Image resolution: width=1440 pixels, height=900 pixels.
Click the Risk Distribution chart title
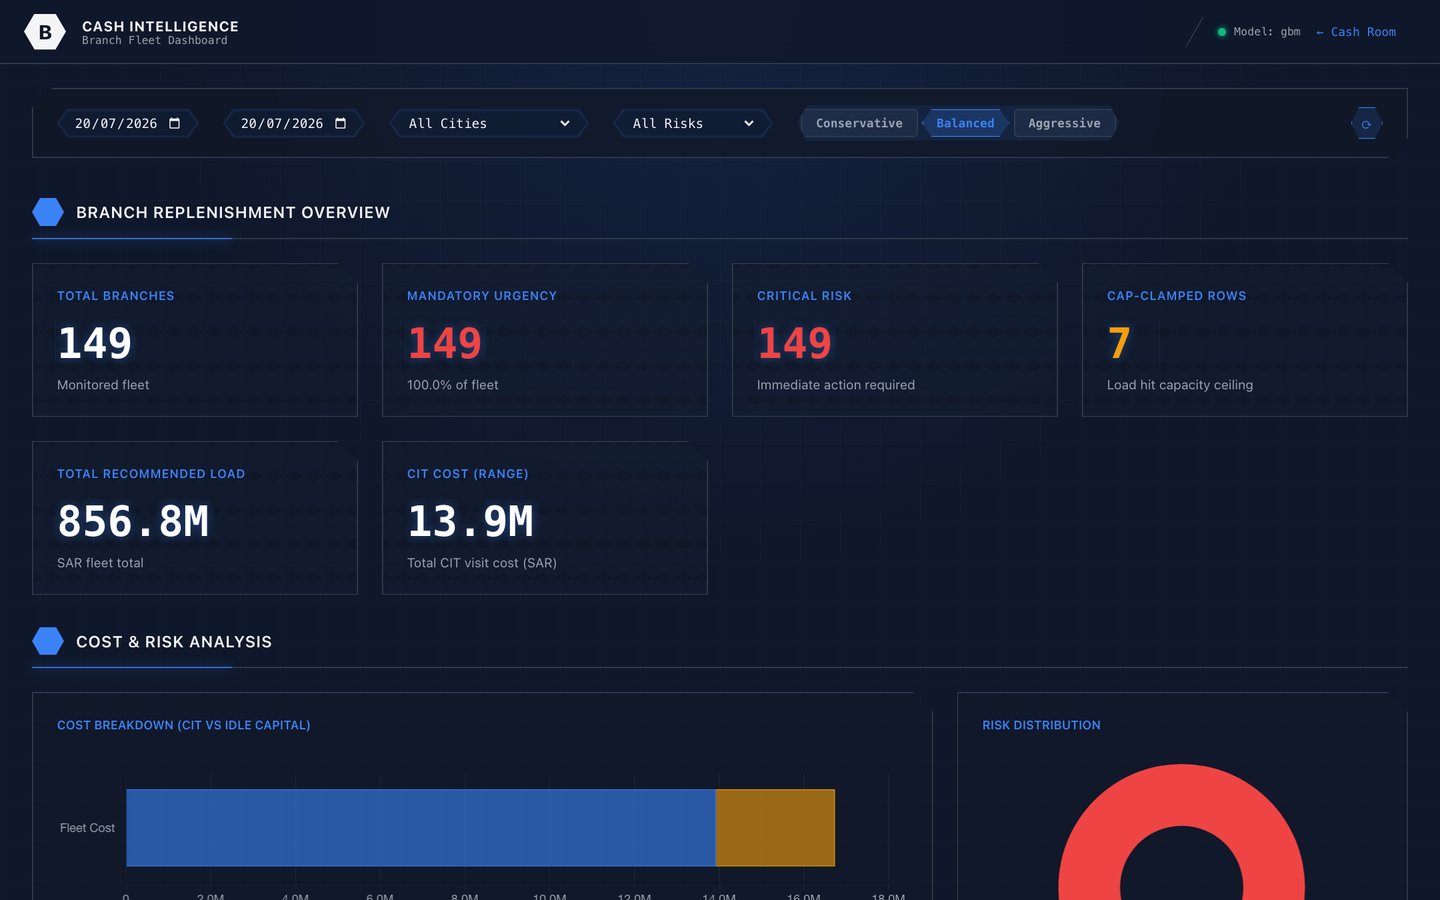1041,725
